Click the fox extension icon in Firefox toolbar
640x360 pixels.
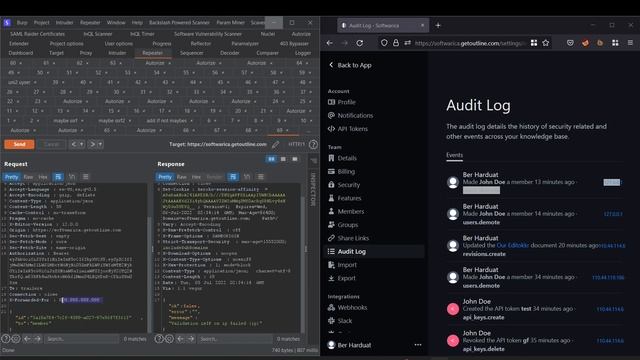pos(585,43)
